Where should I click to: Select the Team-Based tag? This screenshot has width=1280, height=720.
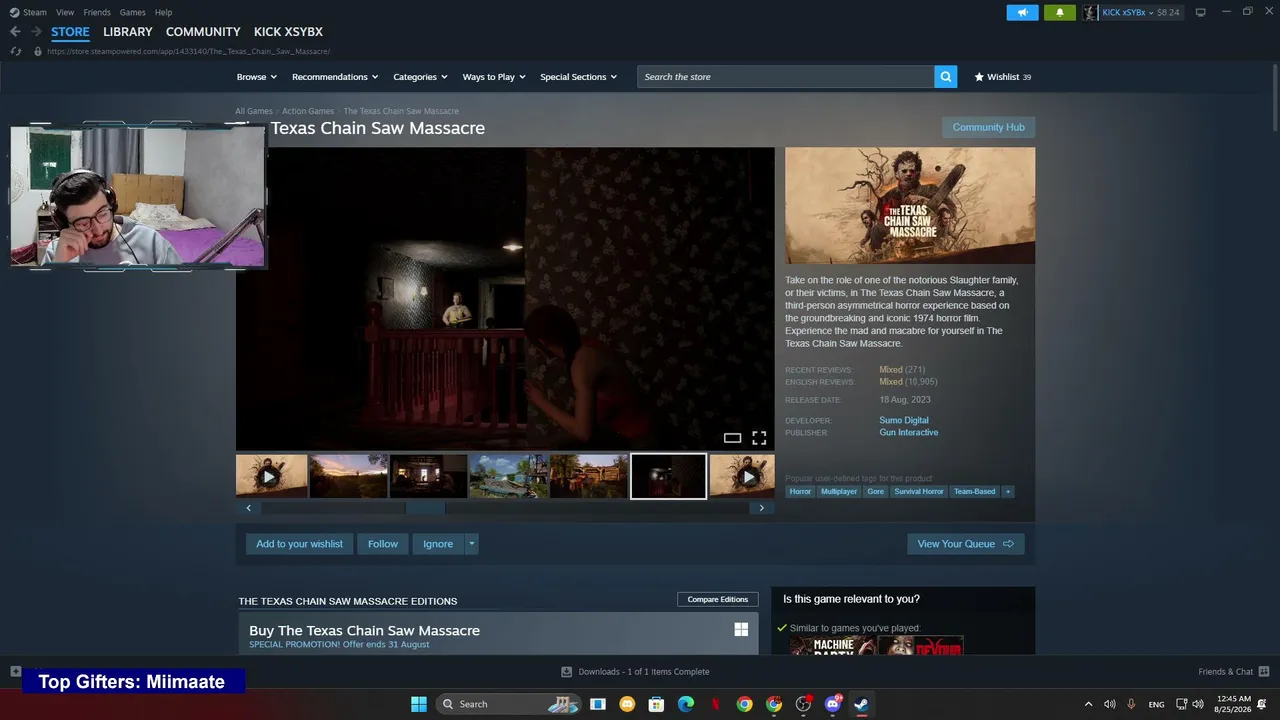click(974, 491)
